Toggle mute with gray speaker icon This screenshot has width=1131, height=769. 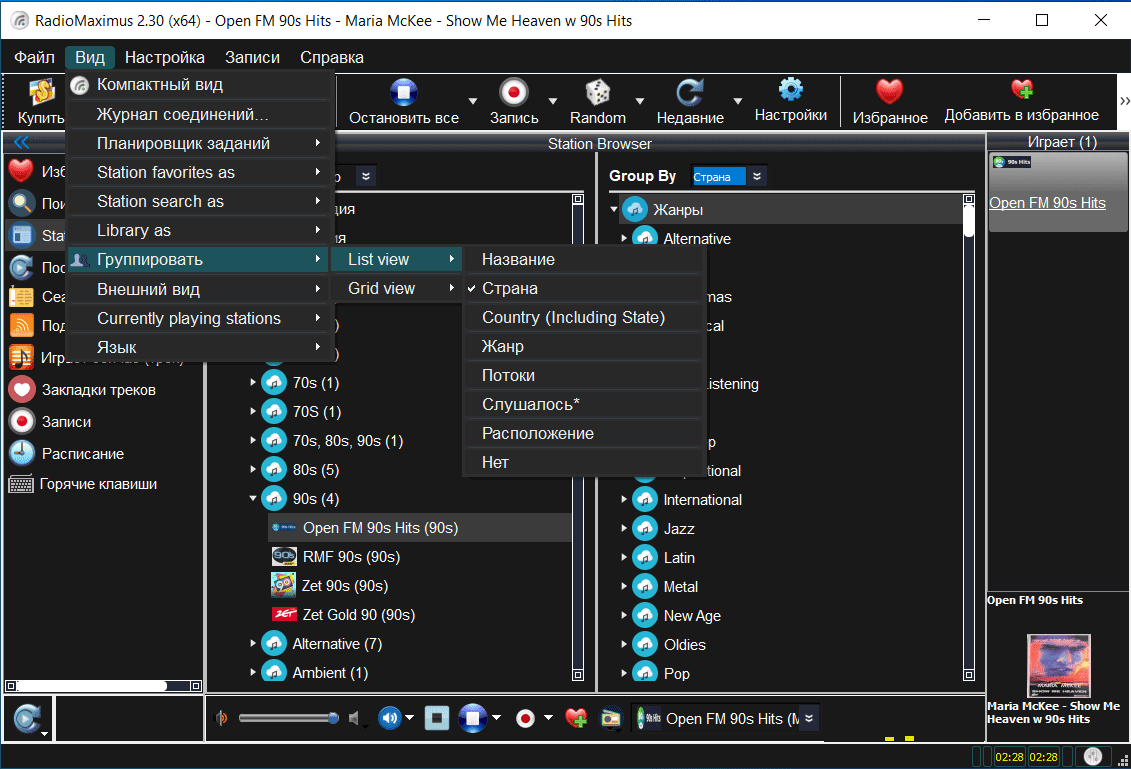click(354, 718)
